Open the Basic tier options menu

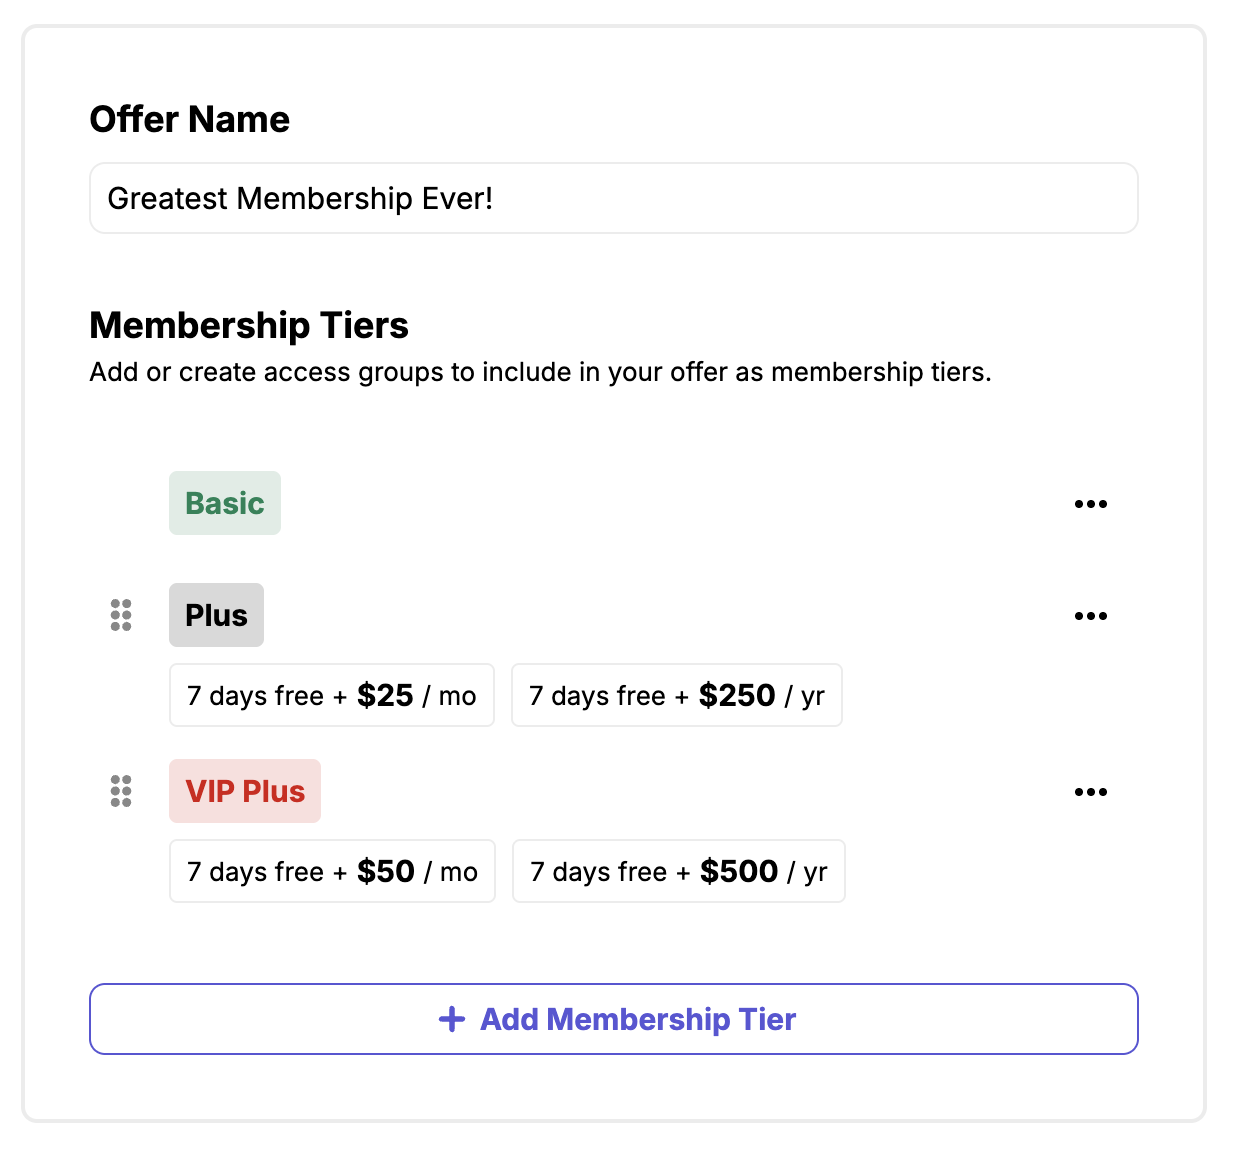click(x=1090, y=504)
